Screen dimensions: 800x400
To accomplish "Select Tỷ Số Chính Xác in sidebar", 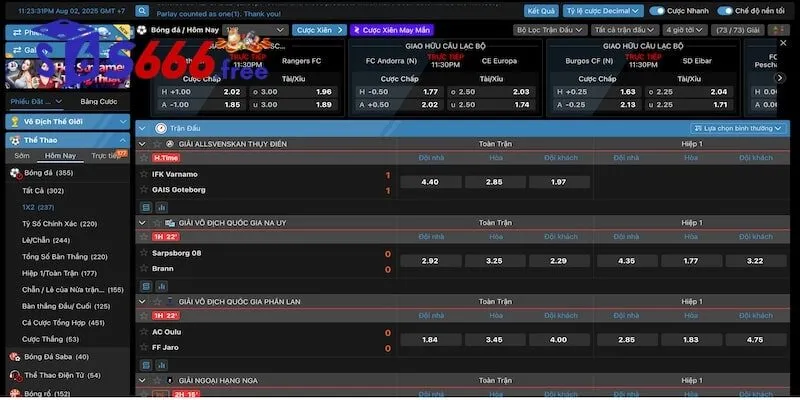I will coord(59,224).
